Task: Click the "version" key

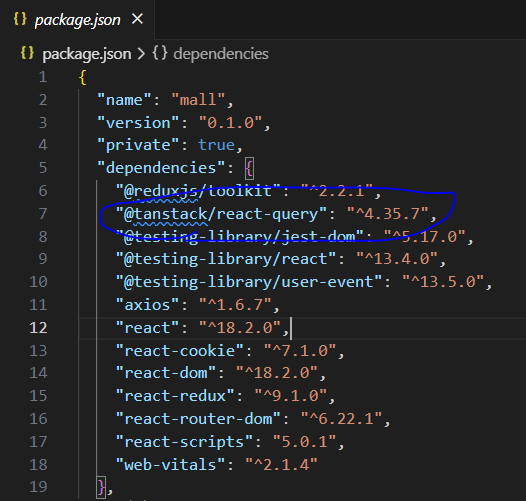Action: tap(138, 123)
